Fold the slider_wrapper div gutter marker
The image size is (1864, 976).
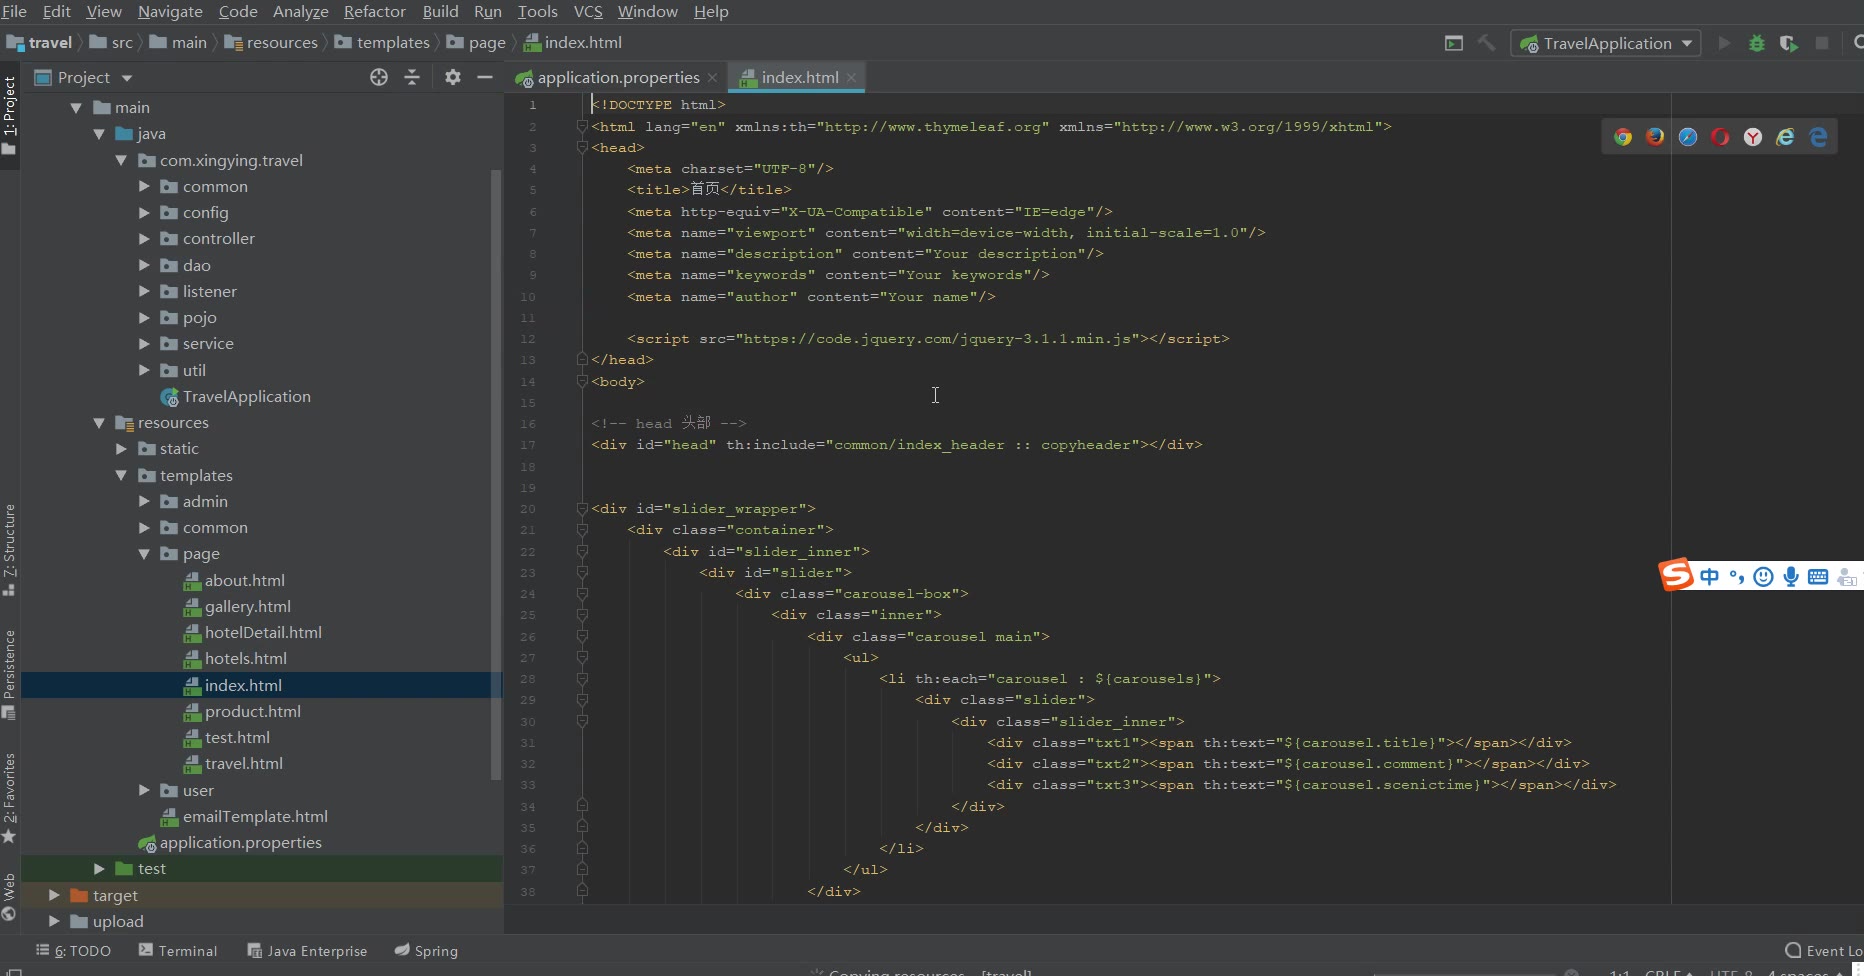pos(582,508)
